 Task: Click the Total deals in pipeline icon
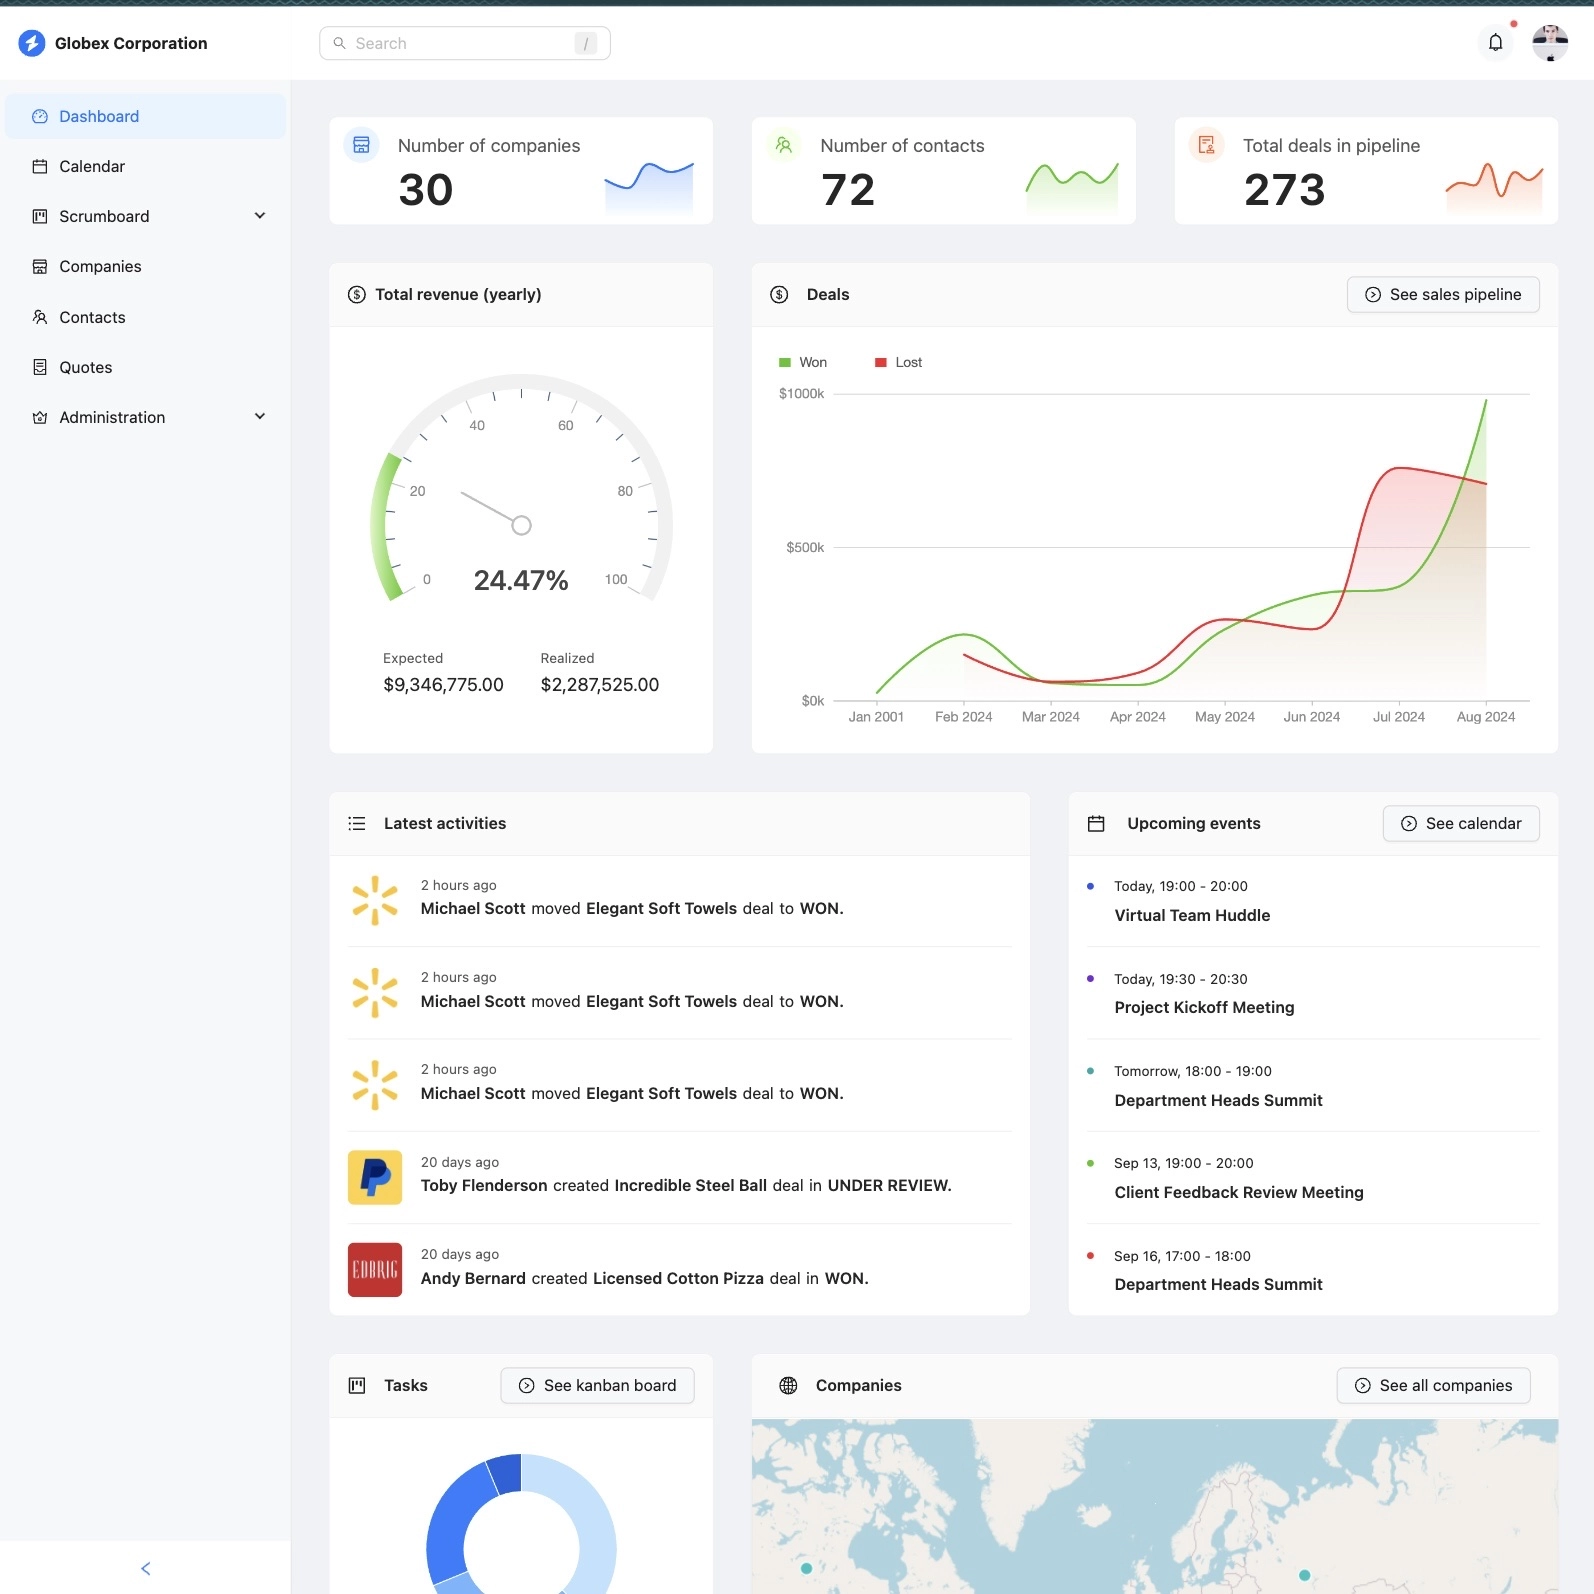tap(1207, 145)
